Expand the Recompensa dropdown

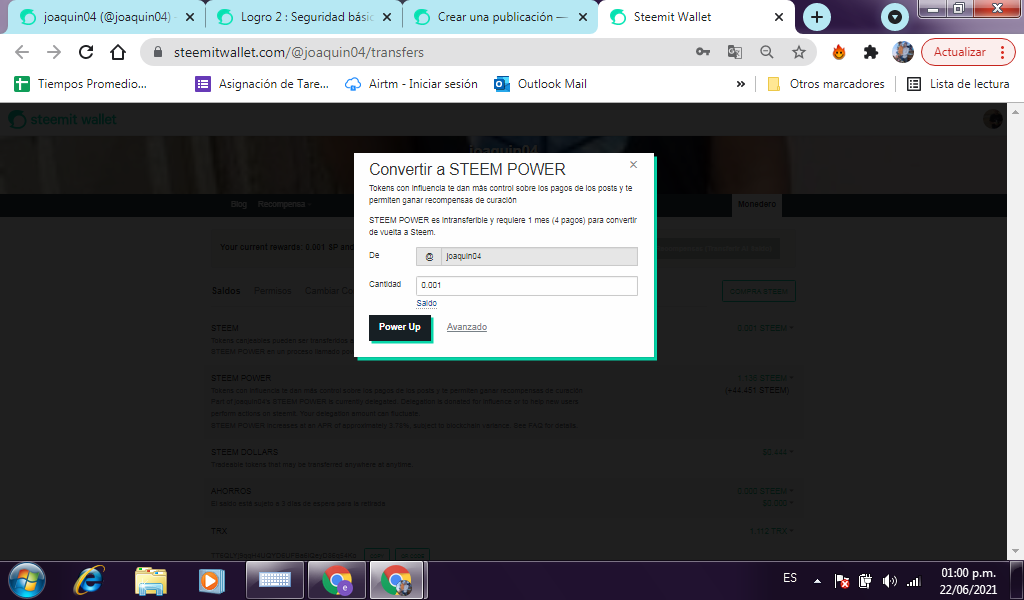click(x=283, y=204)
